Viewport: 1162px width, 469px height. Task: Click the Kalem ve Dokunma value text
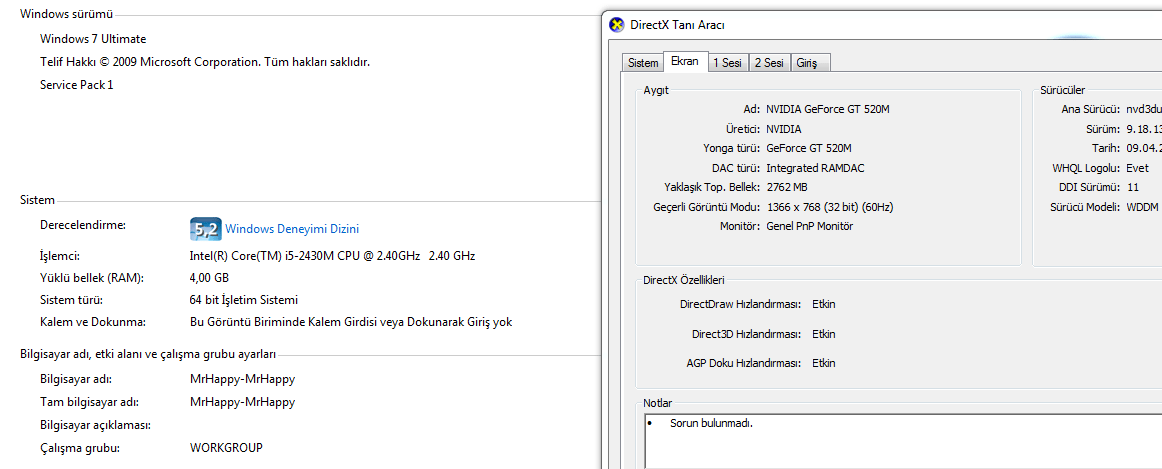pos(351,322)
